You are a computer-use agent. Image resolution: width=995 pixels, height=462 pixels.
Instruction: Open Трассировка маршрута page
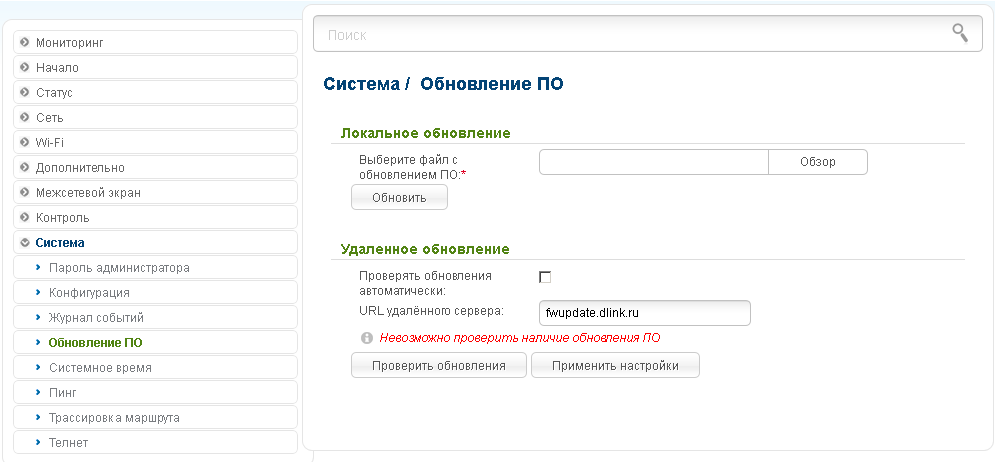114,418
